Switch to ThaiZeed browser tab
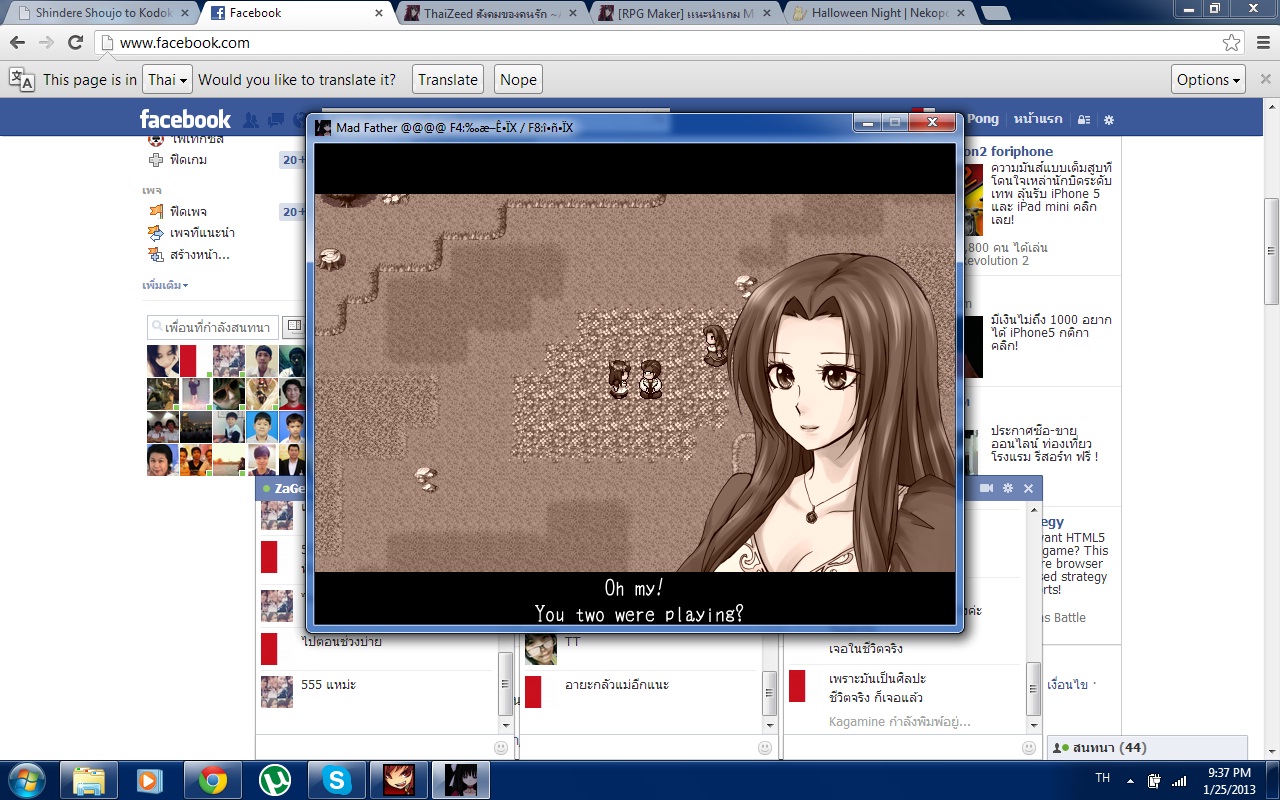 pyautogui.click(x=491, y=13)
